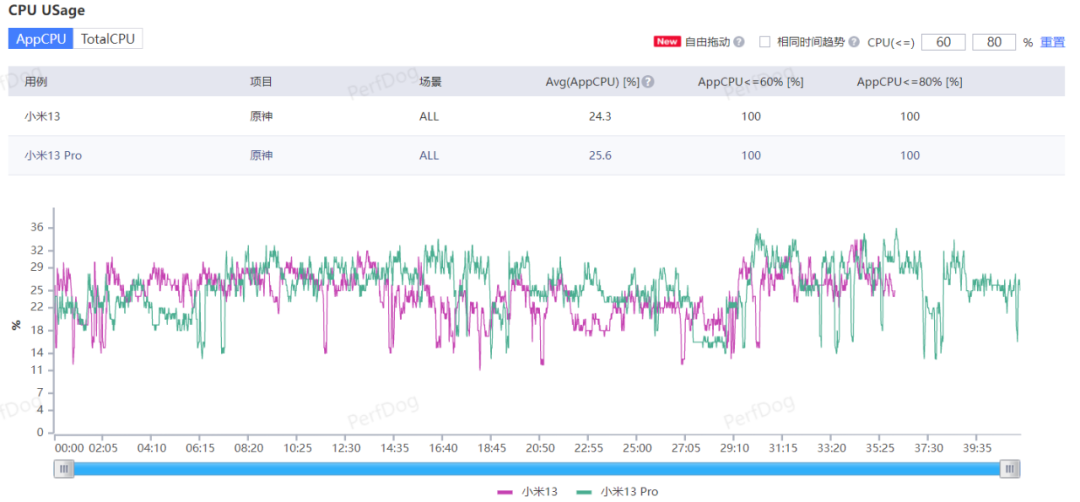Click help icon next to Avg(AppCPU) header
The image size is (1080, 502).
[648, 82]
